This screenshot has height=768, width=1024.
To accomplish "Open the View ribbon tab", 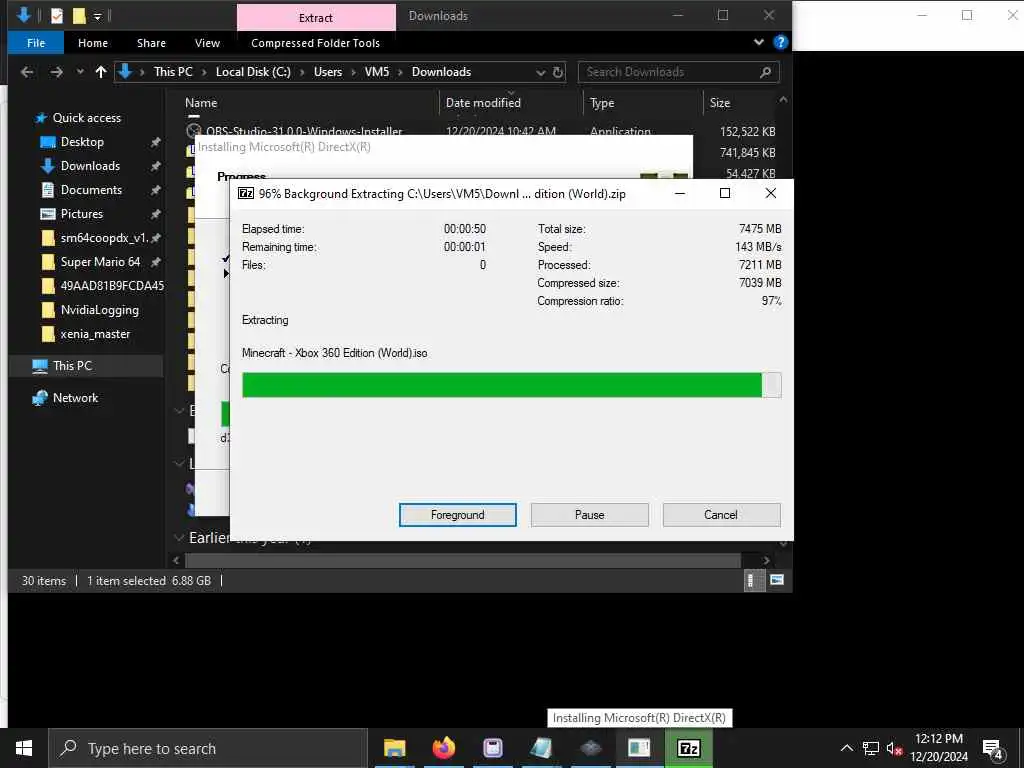I will pyautogui.click(x=207, y=43).
